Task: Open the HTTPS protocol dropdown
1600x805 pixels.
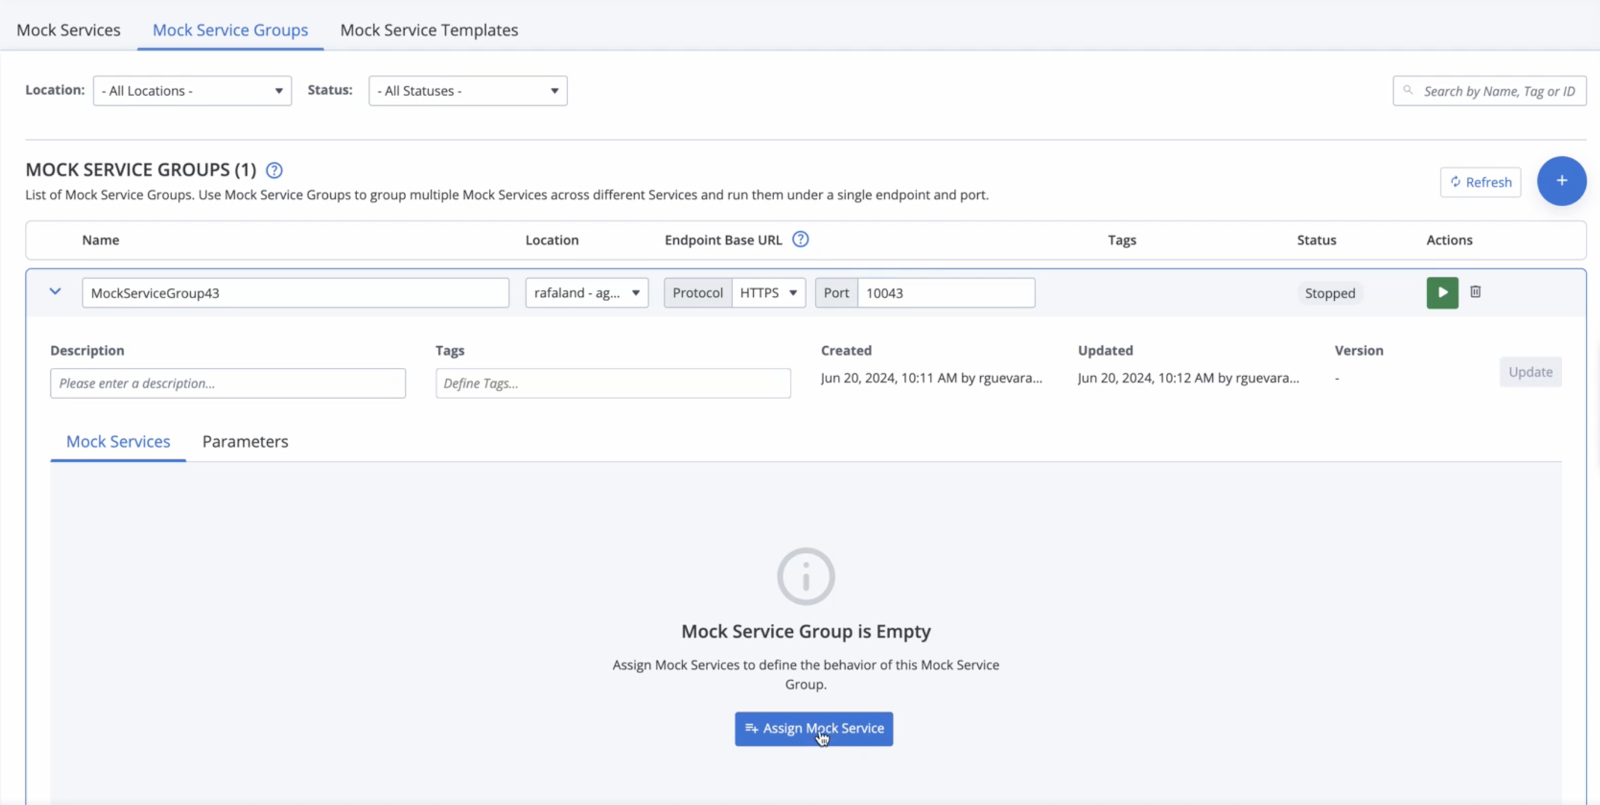Action: point(769,293)
